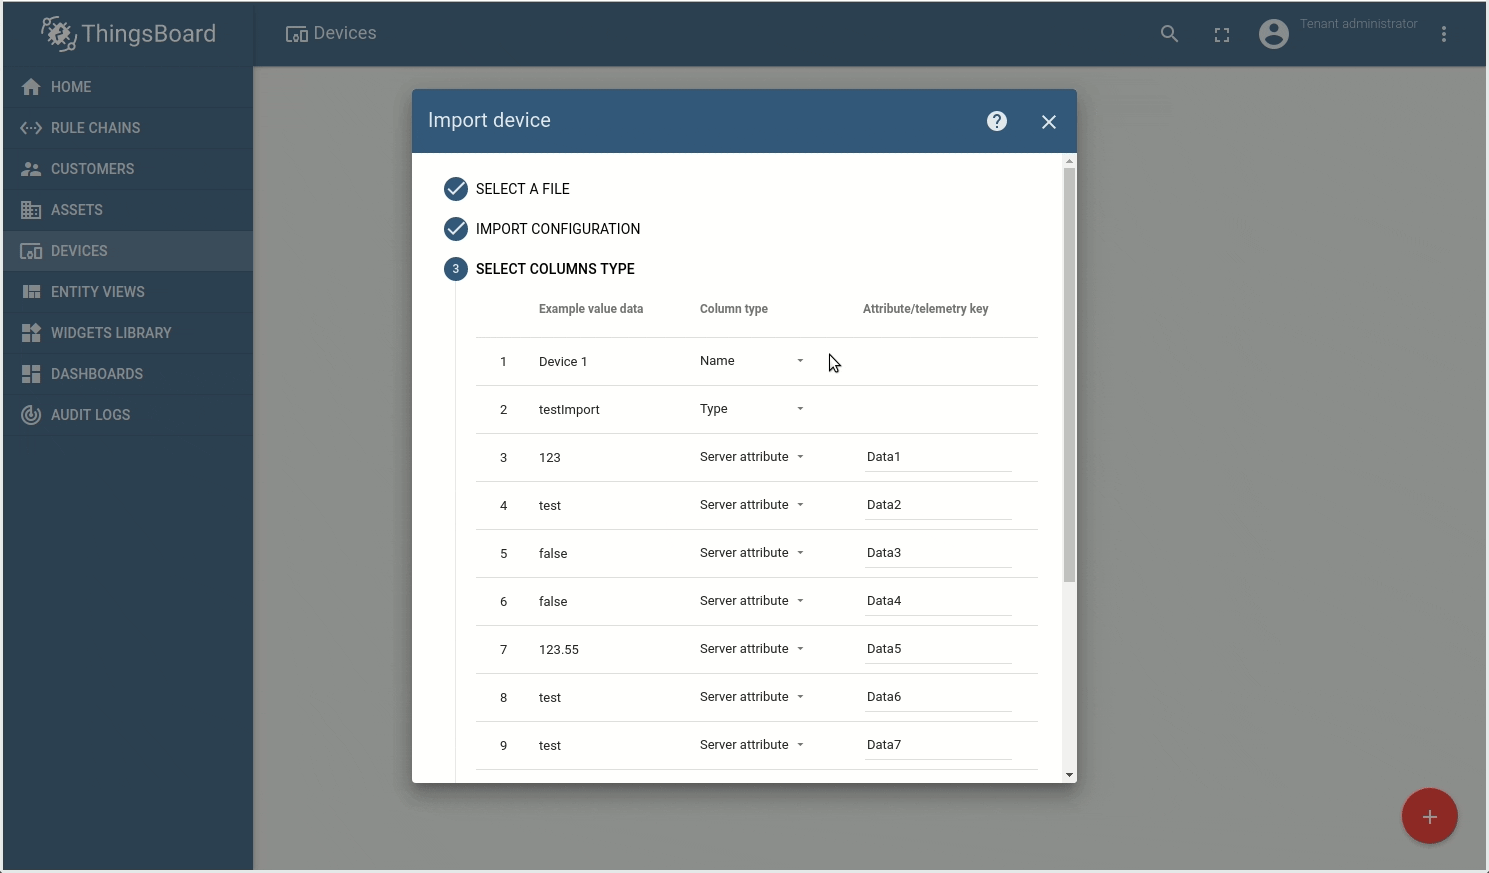The image size is (1489, 873).
Task: Edit the Data6 key field
Action: click(938, 697)
